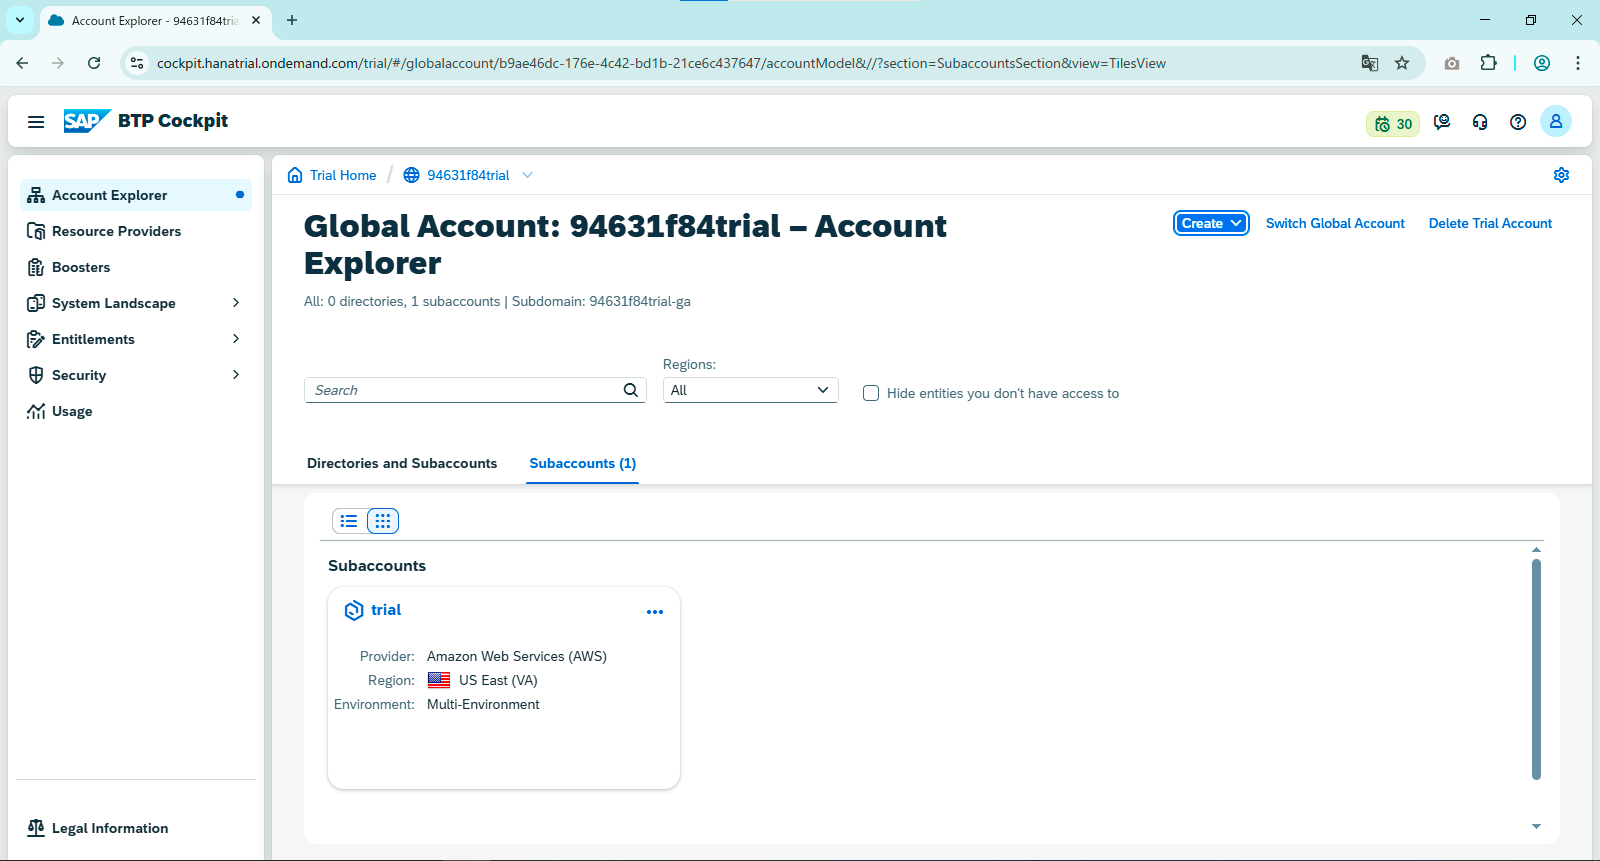Open the Regions dropdown

tap(750, 390)
